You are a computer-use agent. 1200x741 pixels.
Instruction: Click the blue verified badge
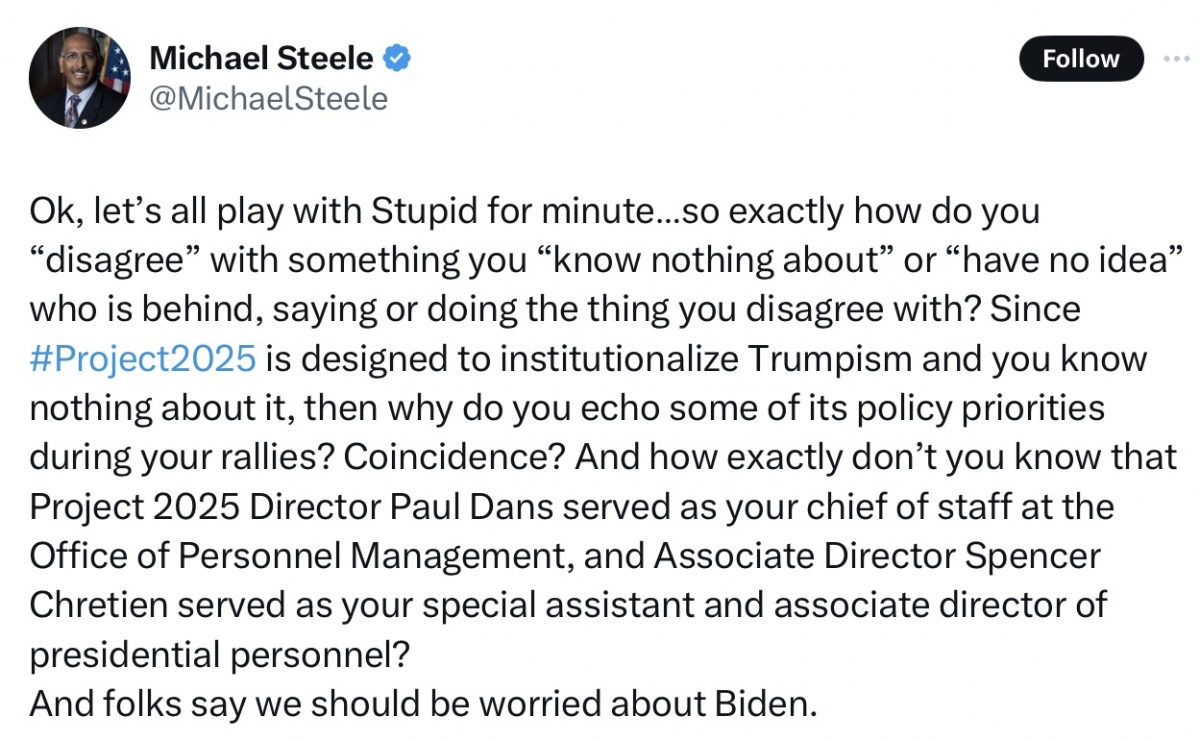pyautogui.click(x=397, y=59)
